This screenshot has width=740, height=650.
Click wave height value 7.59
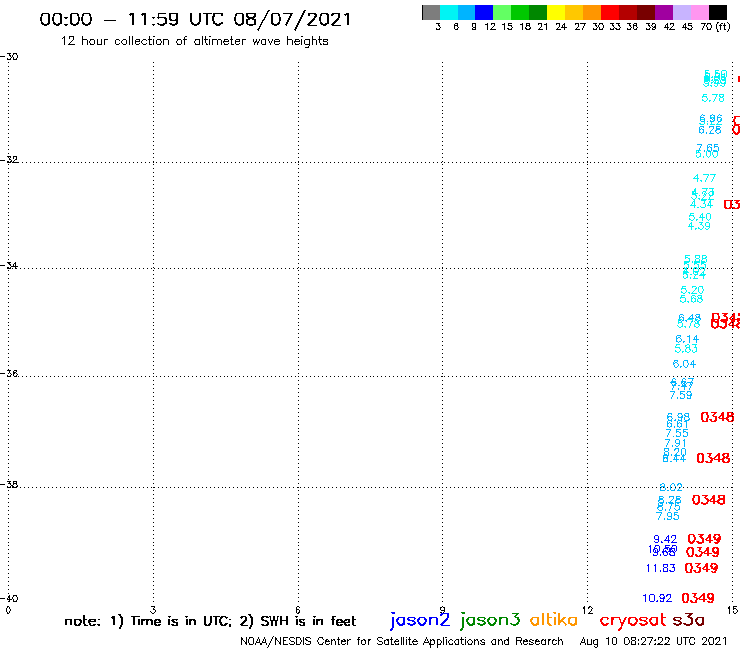click(x=681, y=395)
